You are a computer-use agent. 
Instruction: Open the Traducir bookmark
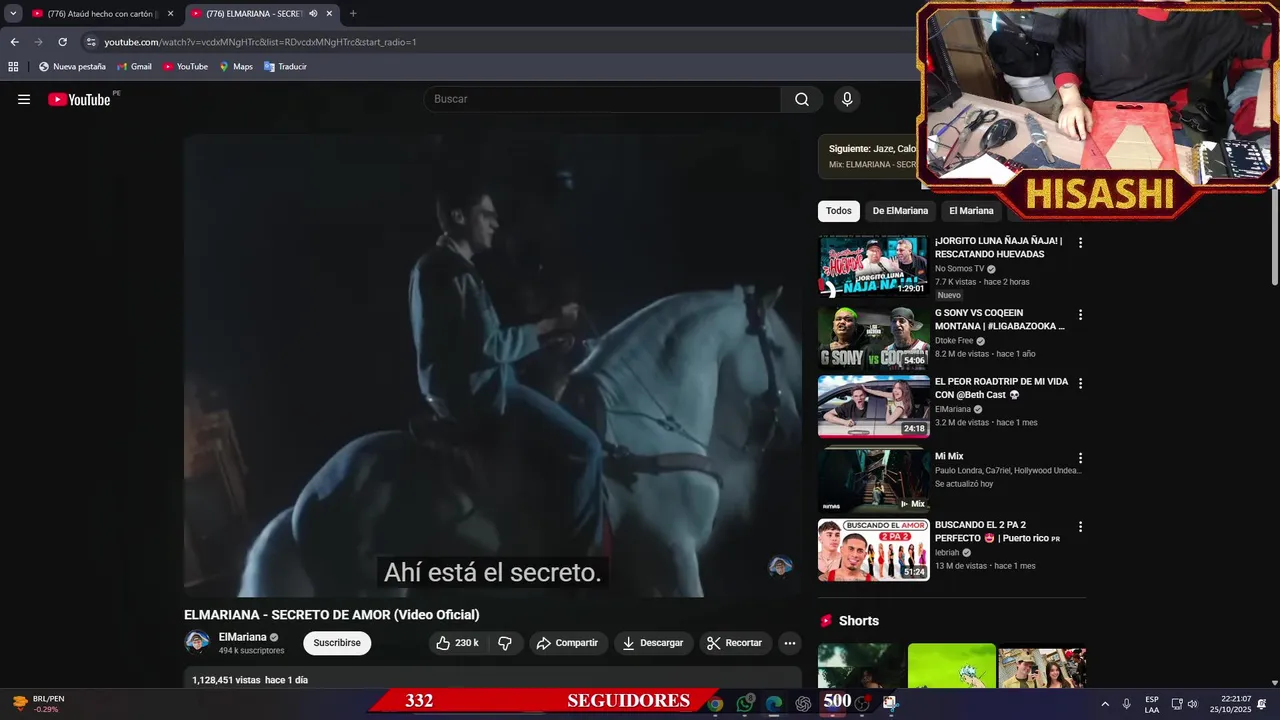[x=285, y=67]
